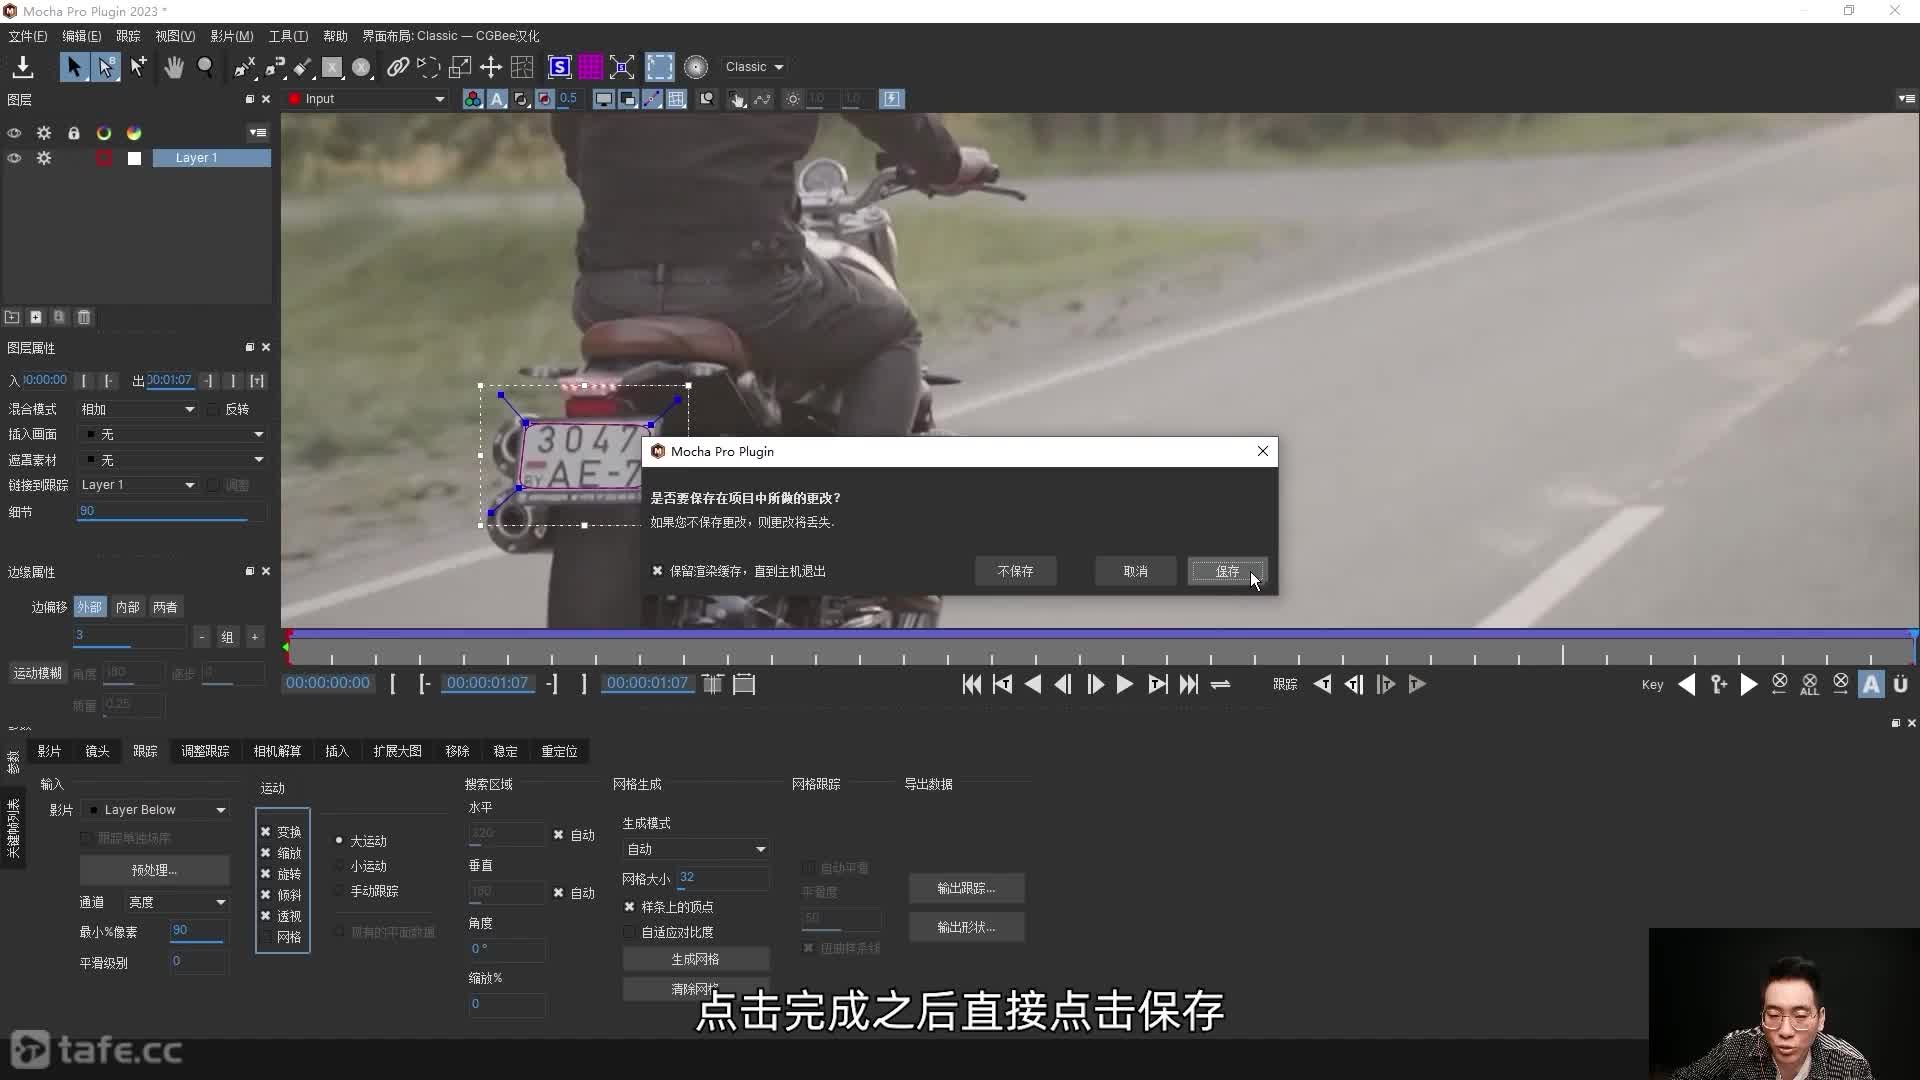Click the 取消 button in dialog
Image resolution: width=1920 pixels, height=1080 pixels.
(x=1135, y=571)
